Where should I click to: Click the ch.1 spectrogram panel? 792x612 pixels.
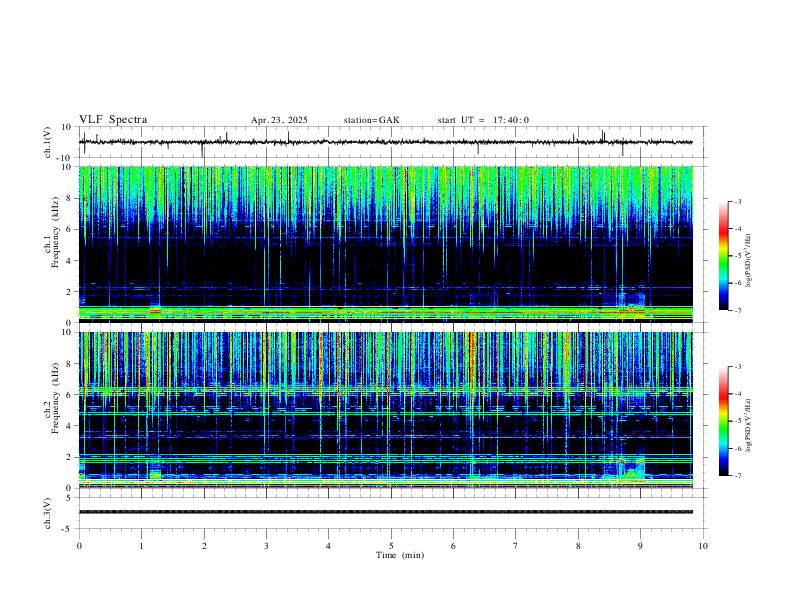(386, 244)
